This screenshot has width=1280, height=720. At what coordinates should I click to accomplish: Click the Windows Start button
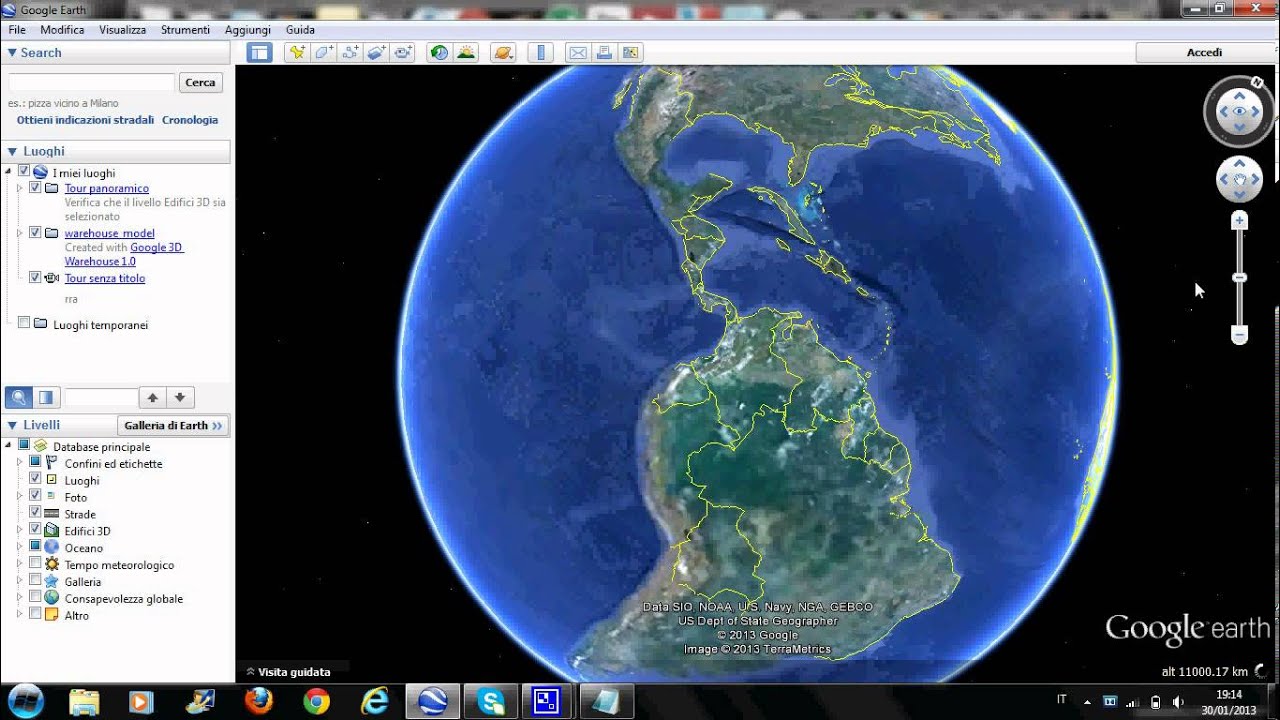[26, 701]
